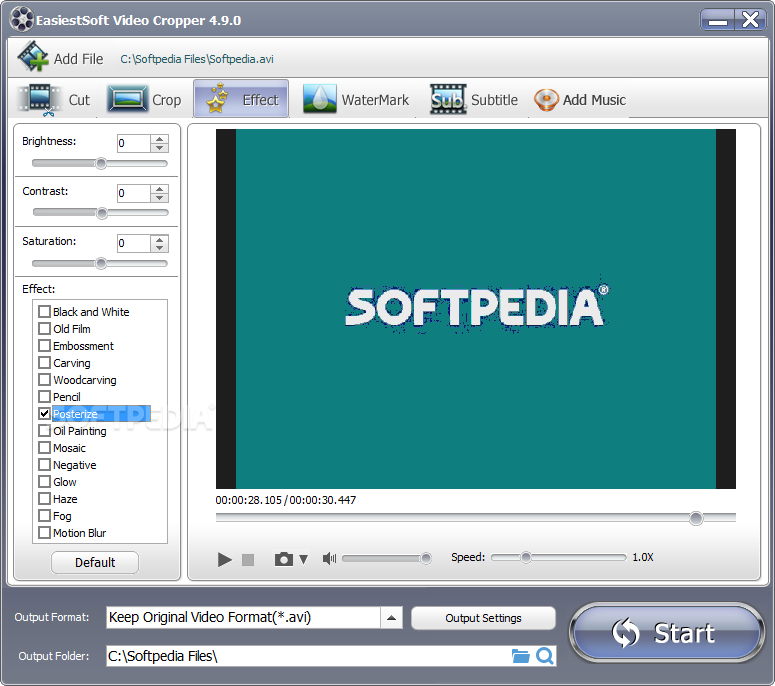Decrease Contrast with the down arrow
Image resolution: width=775 pixels, height=686 pixels.
click(159, 198)
